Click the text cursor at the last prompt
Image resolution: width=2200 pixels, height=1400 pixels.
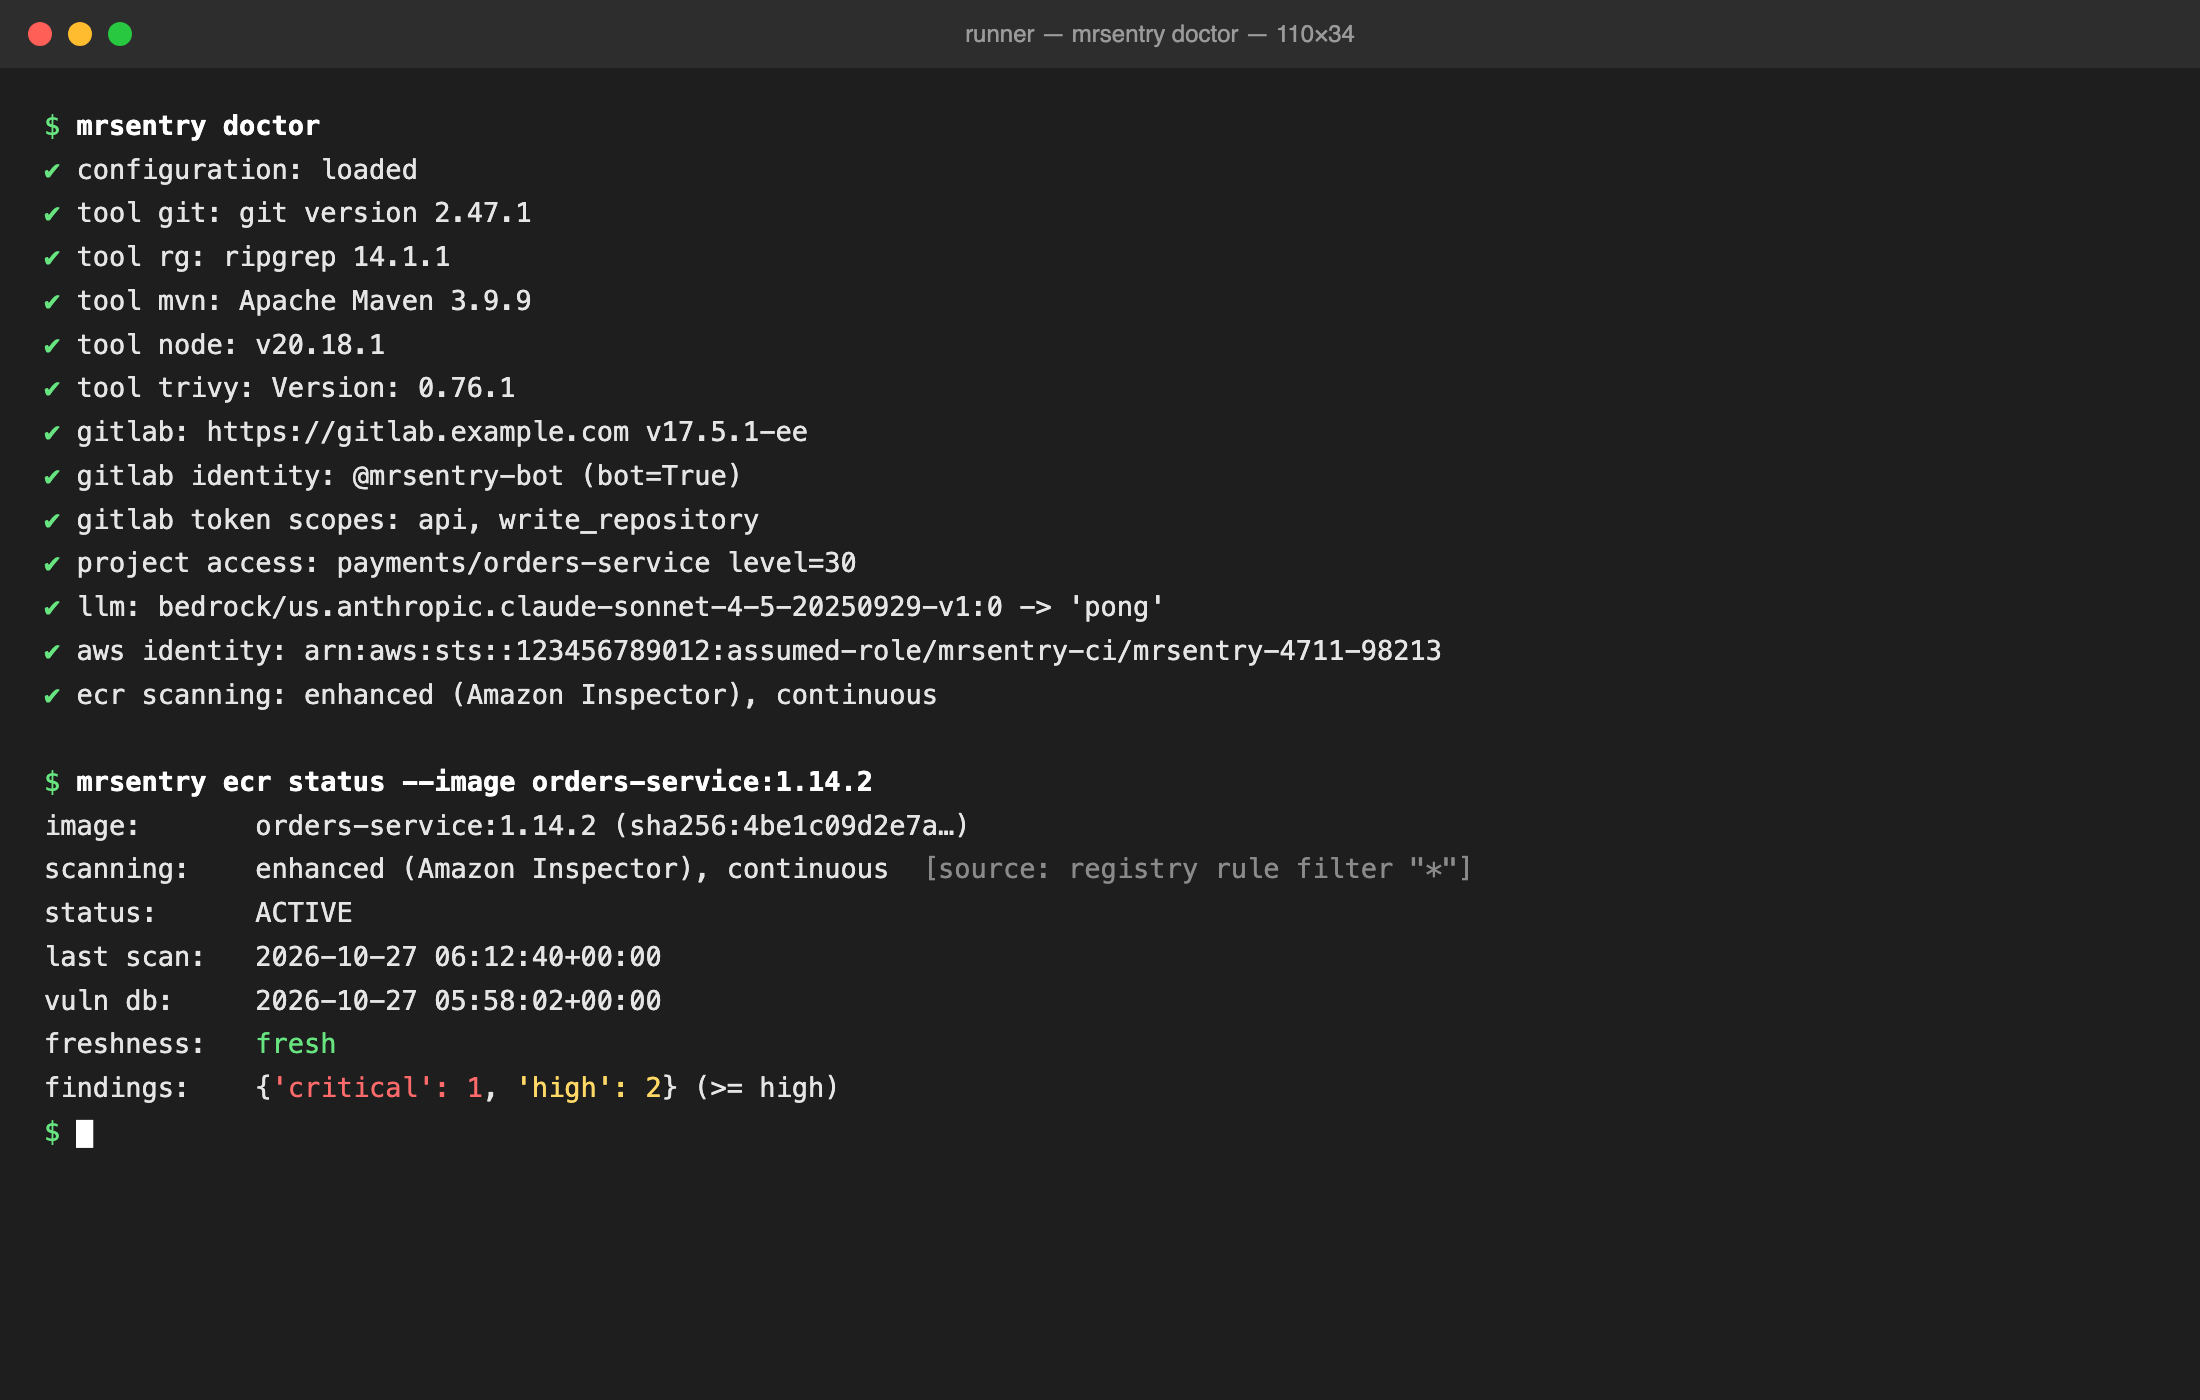point(85,1134)
